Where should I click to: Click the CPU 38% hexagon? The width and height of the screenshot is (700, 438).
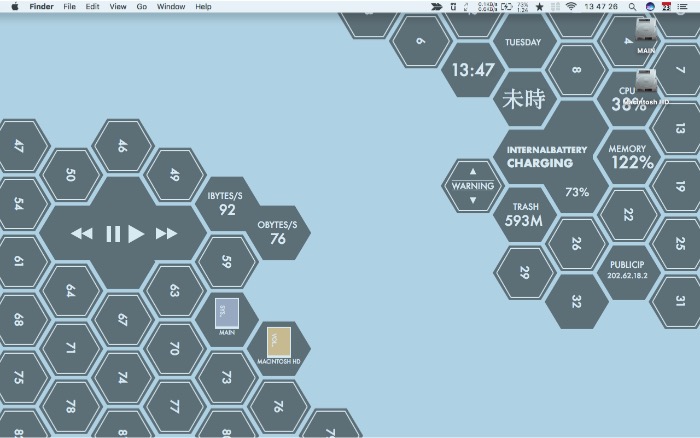pos(628,99)
